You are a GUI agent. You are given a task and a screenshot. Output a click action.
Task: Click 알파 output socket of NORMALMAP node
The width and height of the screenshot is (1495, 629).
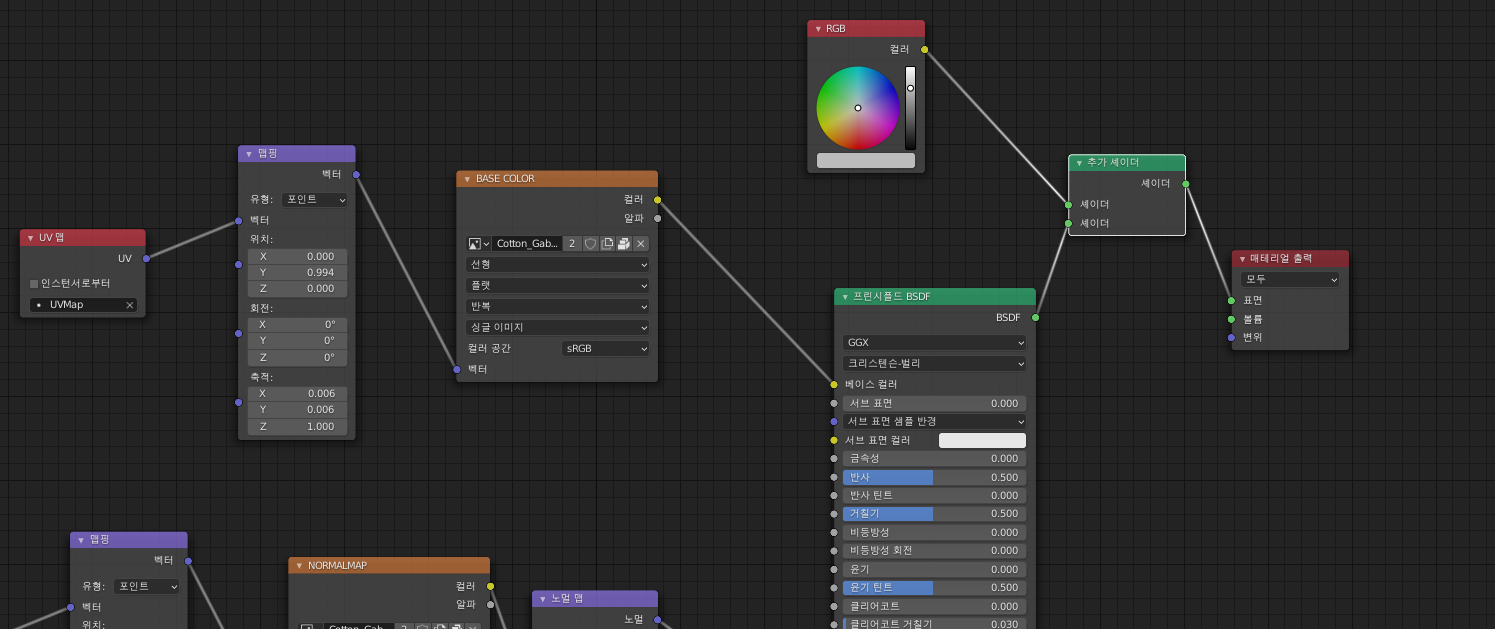(490, 604)
